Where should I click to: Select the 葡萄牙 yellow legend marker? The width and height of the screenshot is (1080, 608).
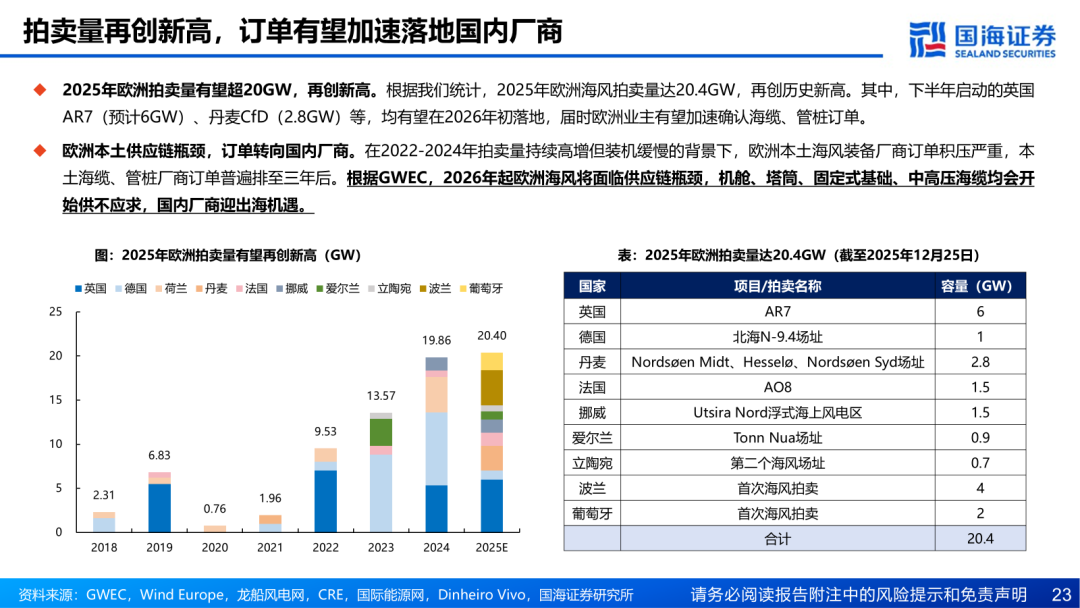pos(463,289)
